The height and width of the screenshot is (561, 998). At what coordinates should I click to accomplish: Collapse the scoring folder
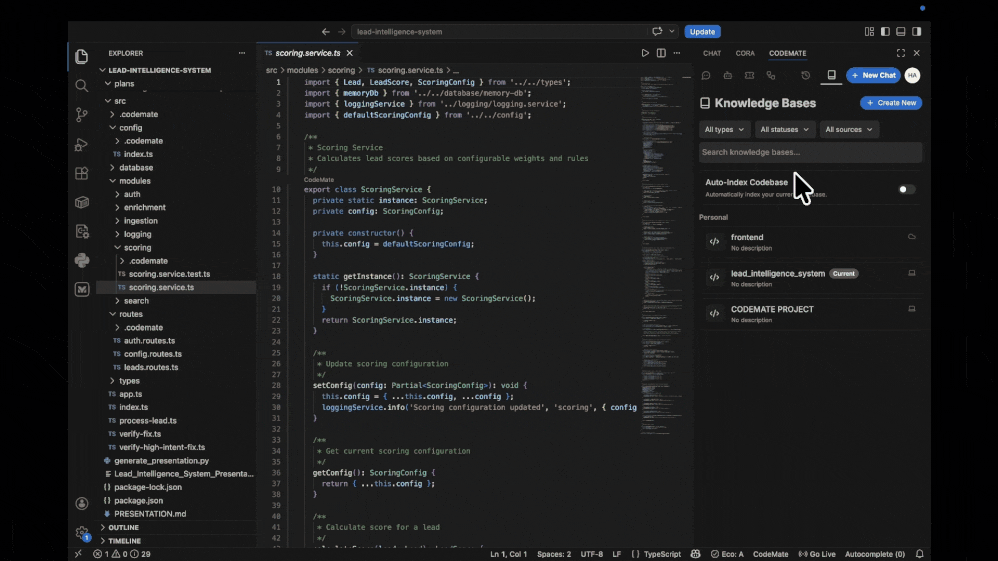pos(137,248)
